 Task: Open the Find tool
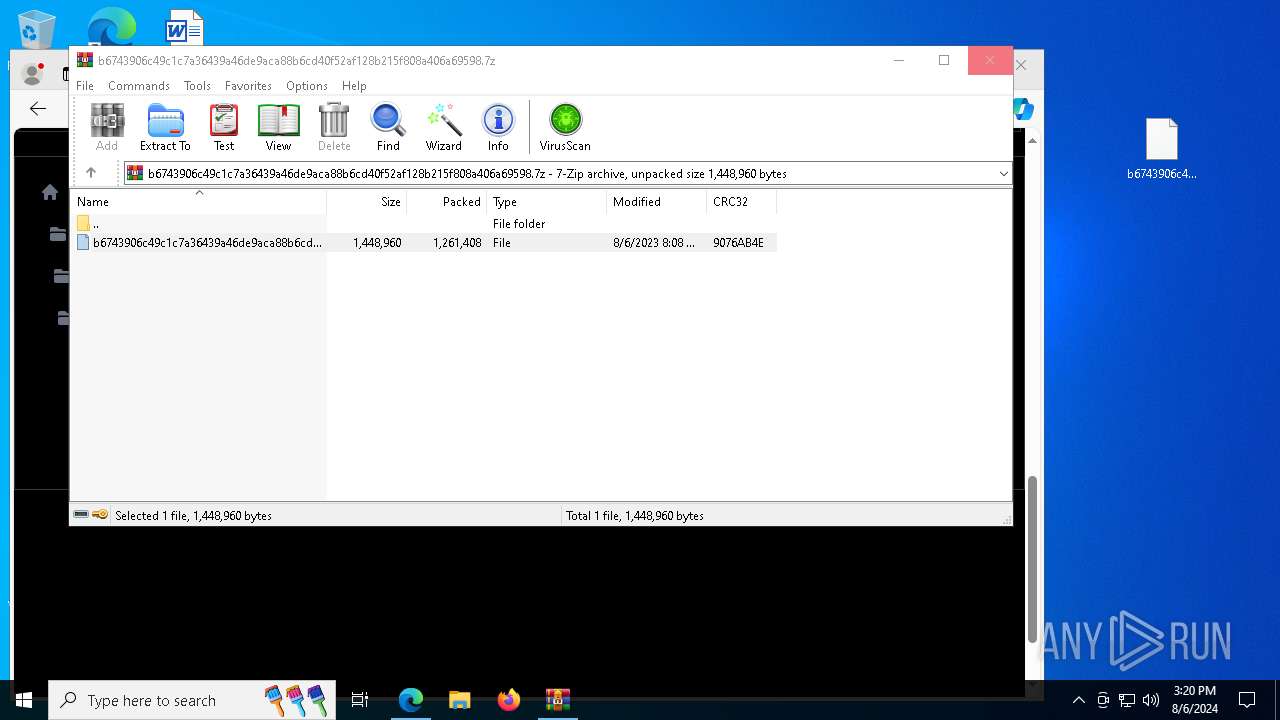tap(388, 127)
